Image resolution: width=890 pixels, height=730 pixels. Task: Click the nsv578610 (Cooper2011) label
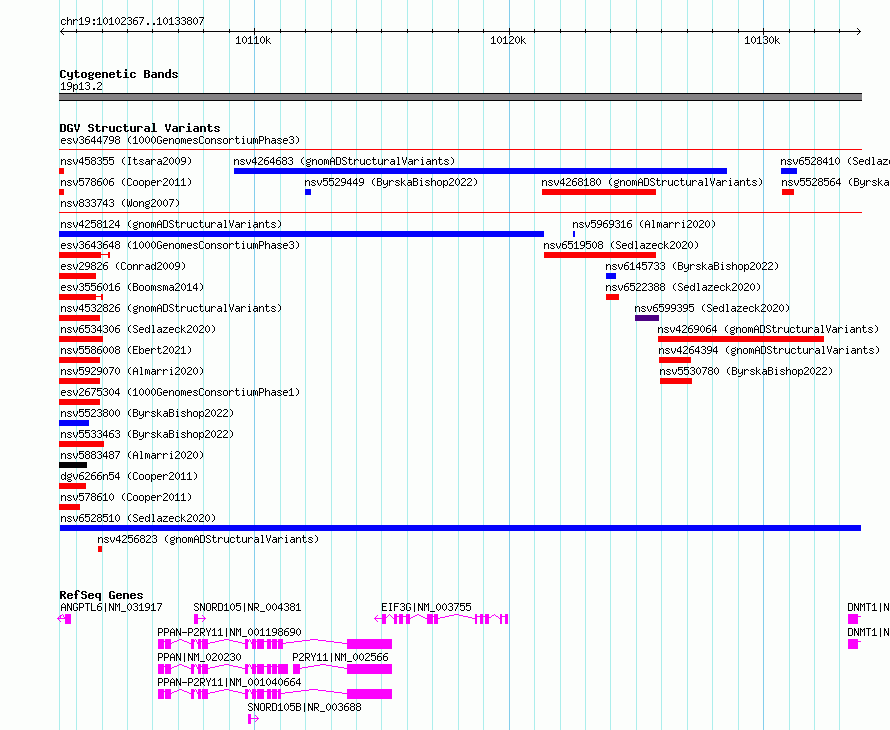point(126,497)
